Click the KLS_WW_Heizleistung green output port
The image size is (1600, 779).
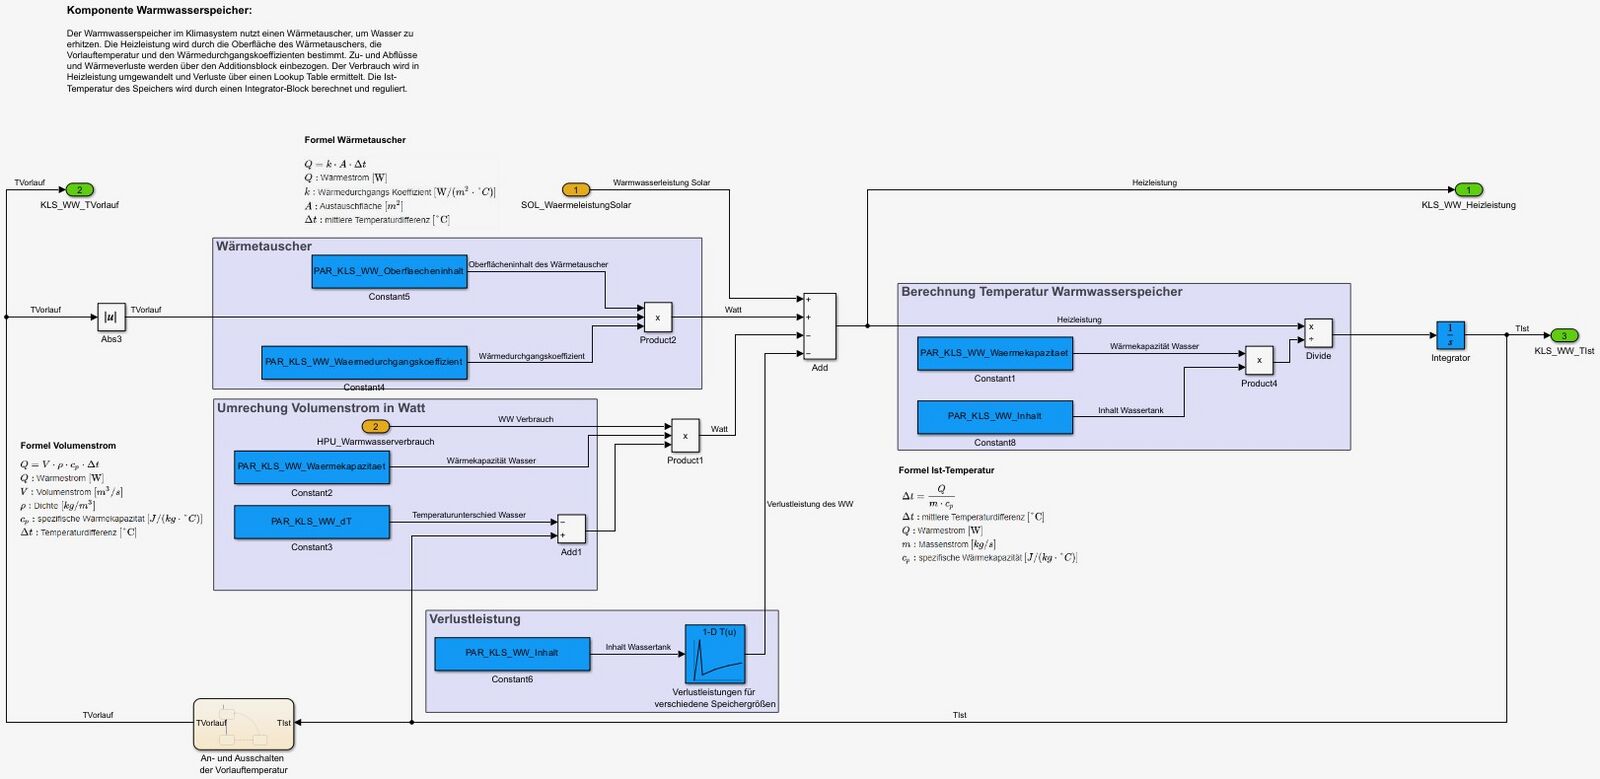click(x=1468, y=190)
